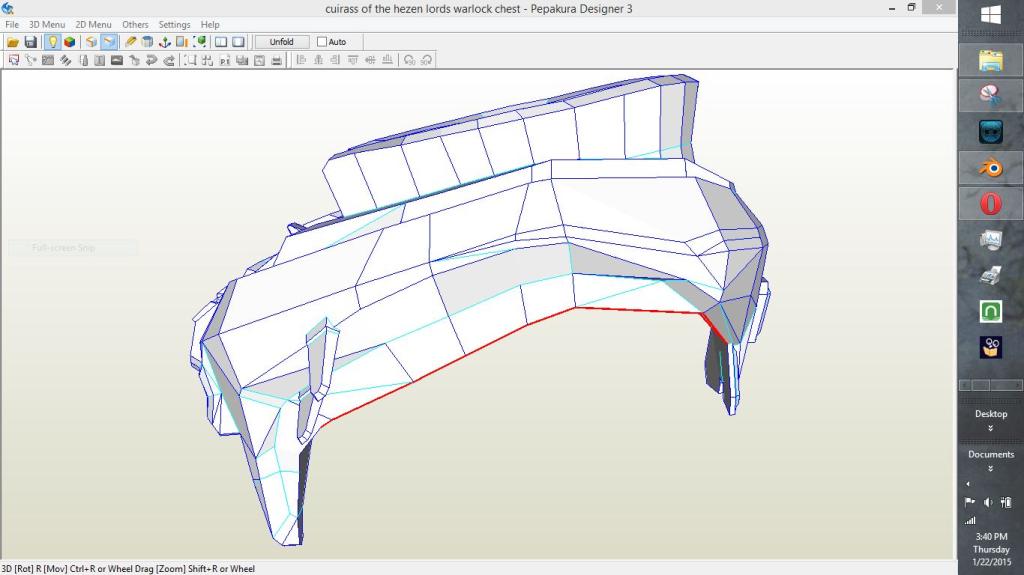Open File Explorer from the taskbar
This screenshot has height=575, width=1024.
[991, 61]
